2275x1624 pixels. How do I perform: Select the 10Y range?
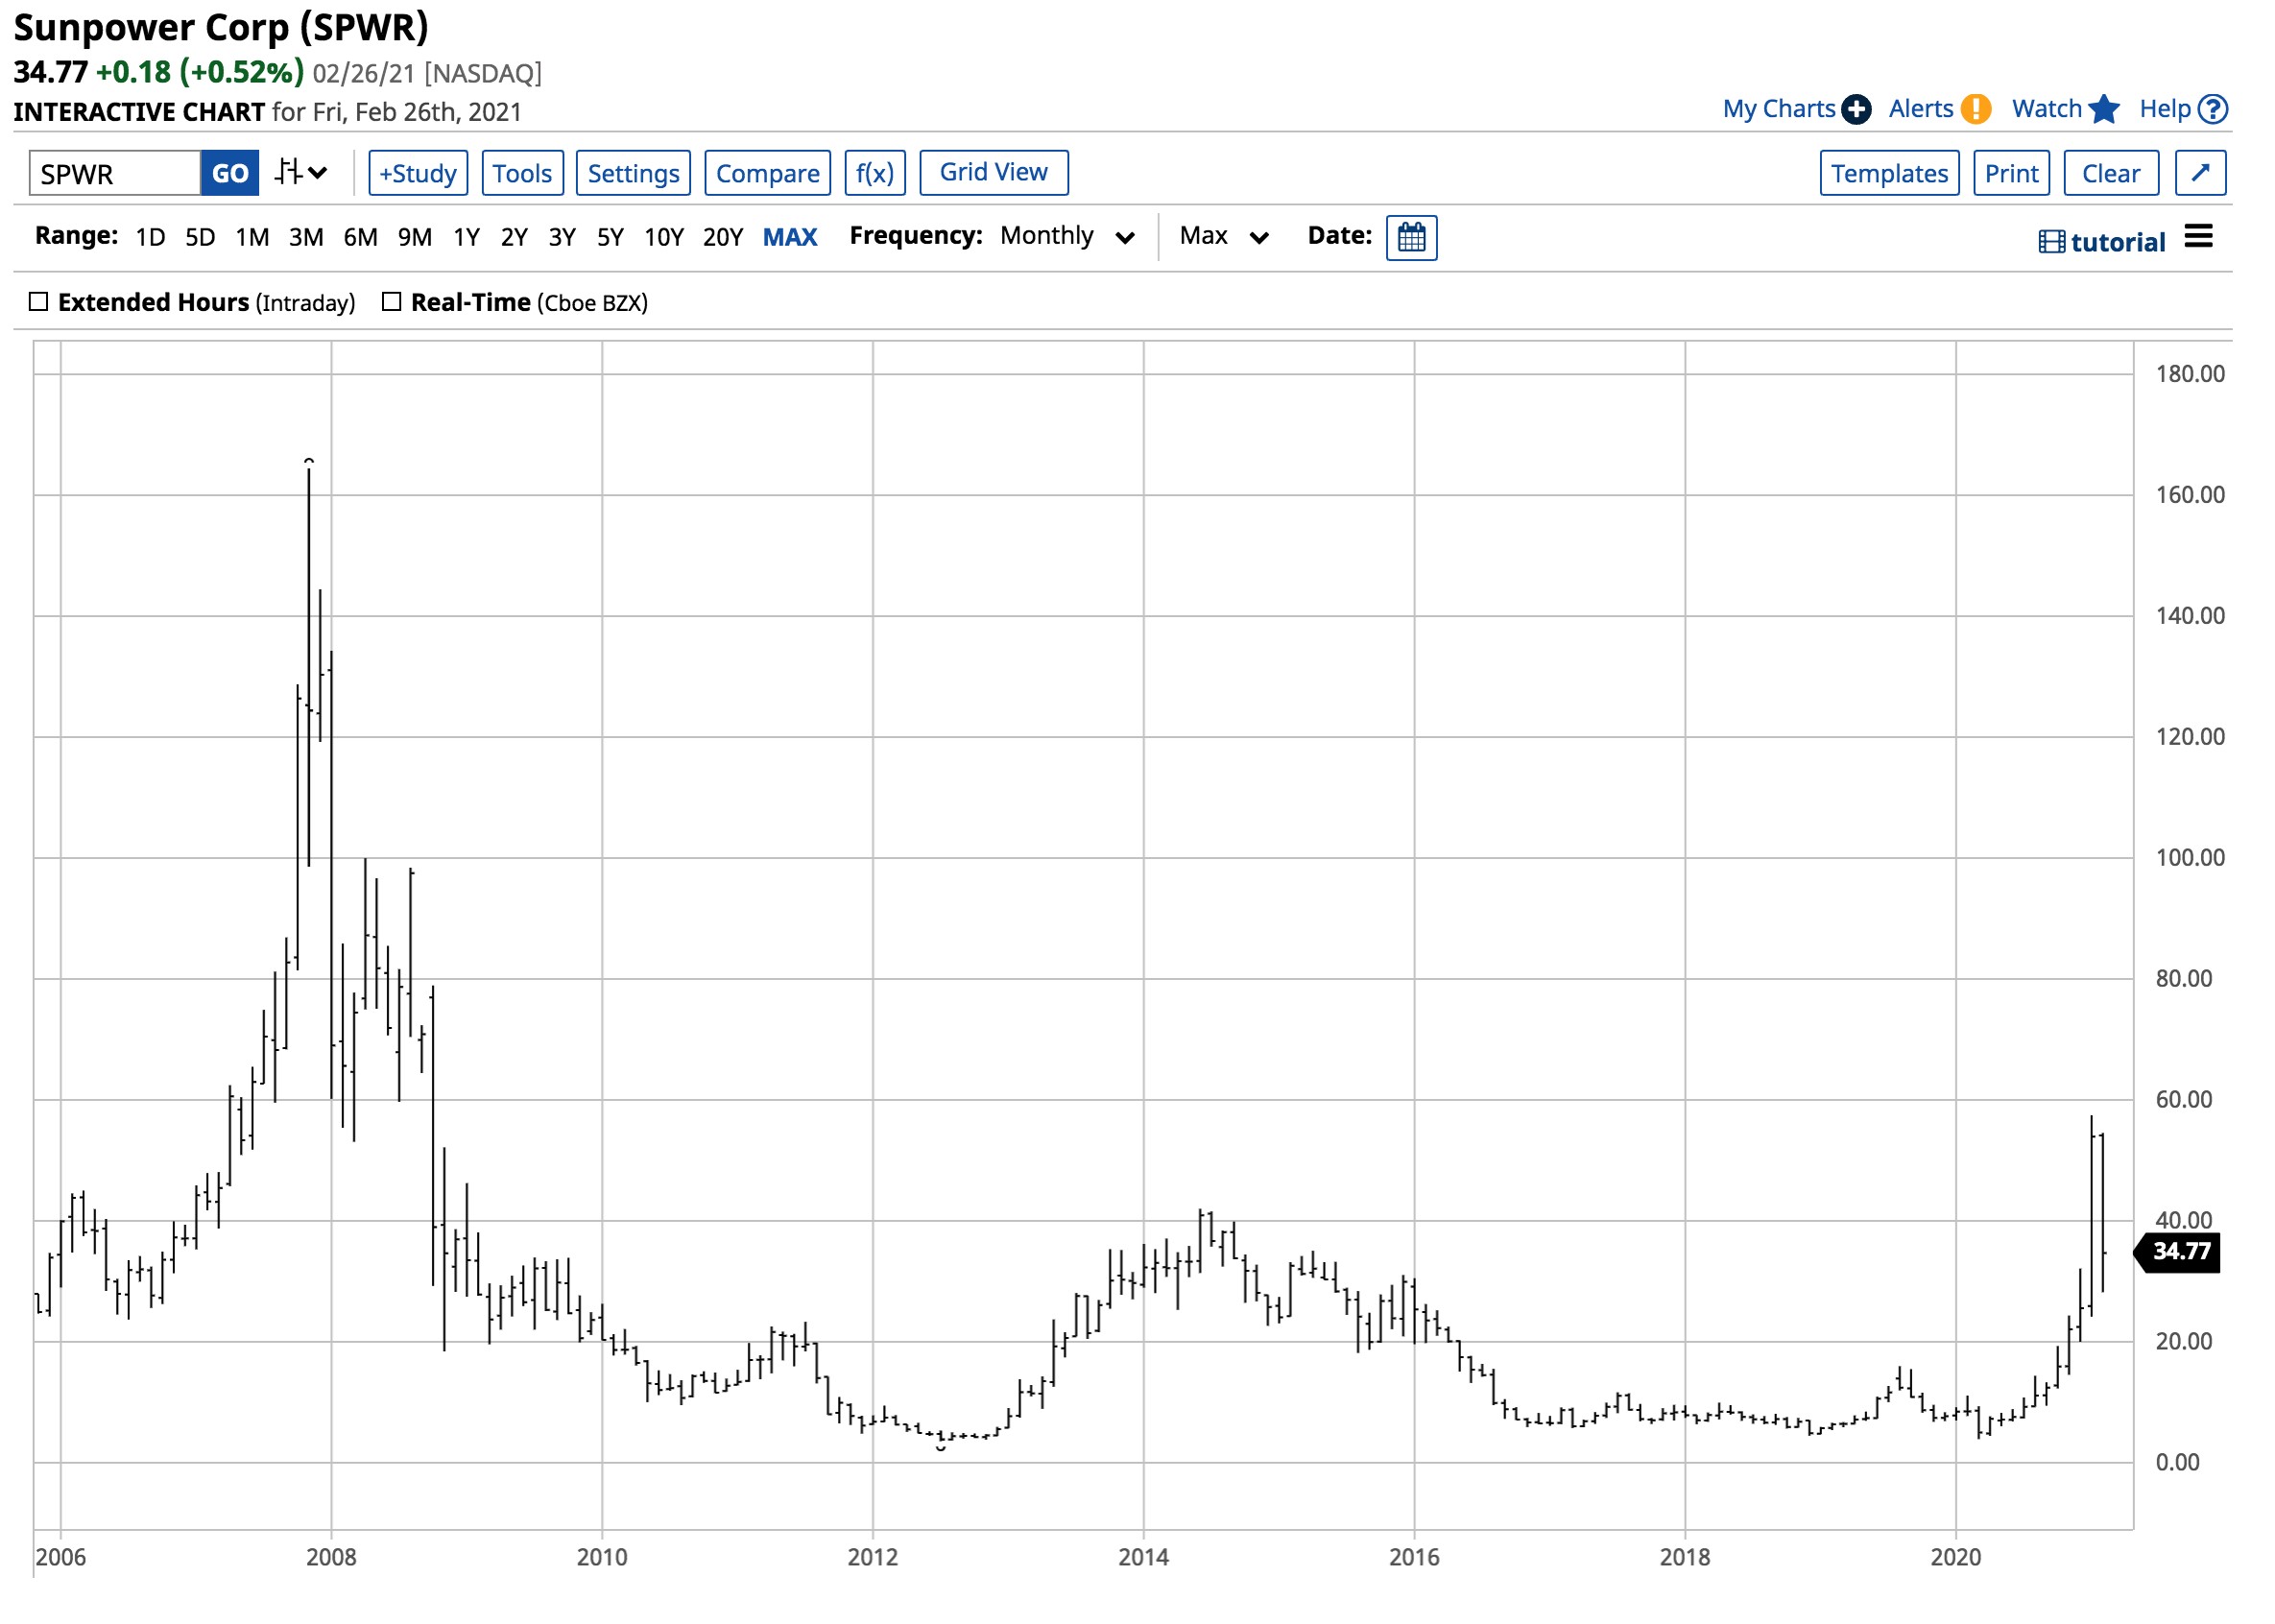(x=663, y=237)
